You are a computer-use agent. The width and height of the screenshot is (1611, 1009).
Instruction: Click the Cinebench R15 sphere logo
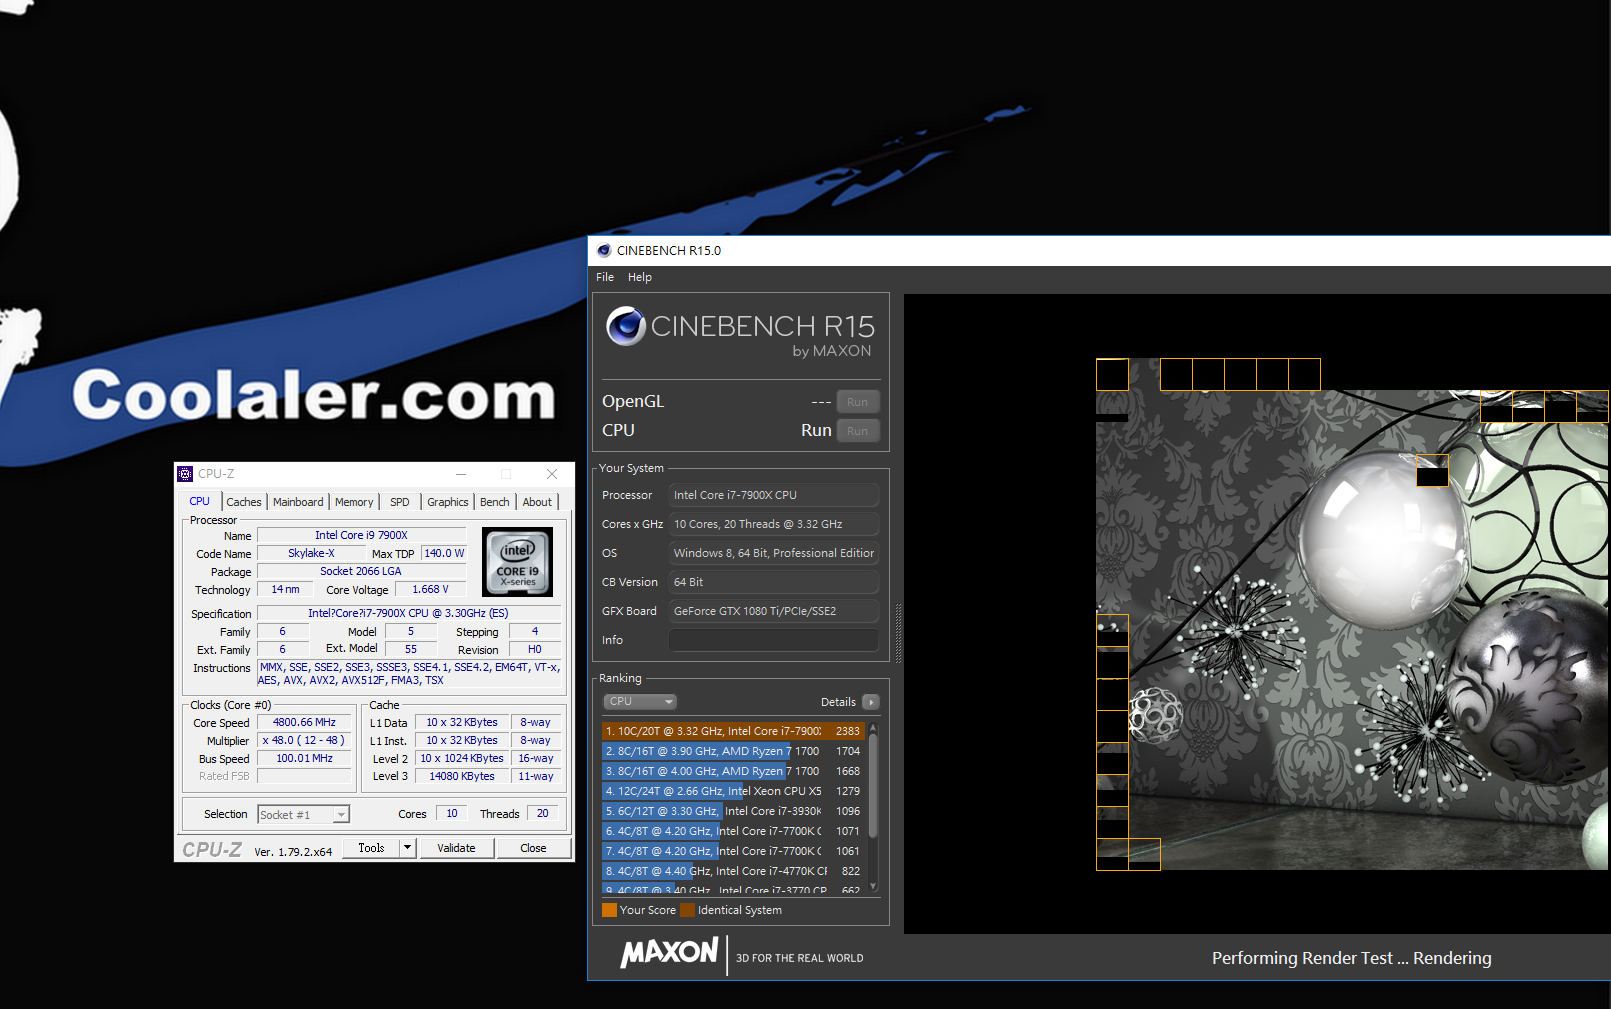click(x=626, y=326)
